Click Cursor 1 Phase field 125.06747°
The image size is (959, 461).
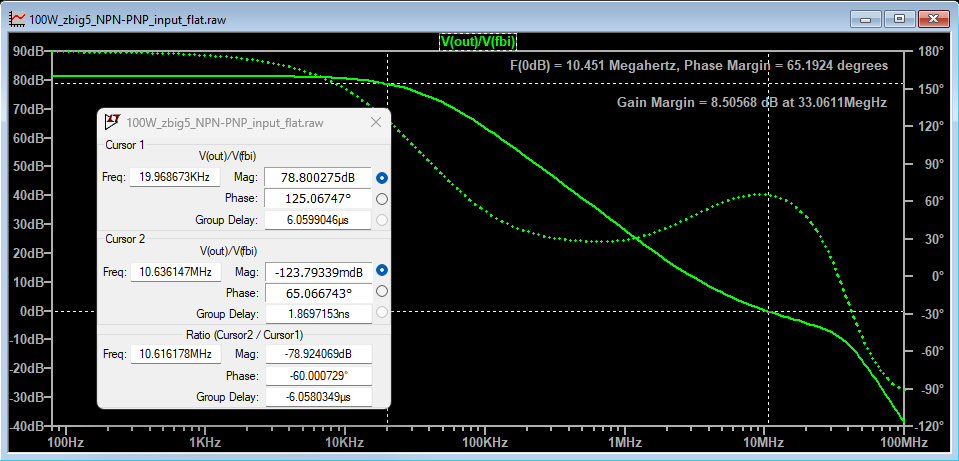[317, 199]
